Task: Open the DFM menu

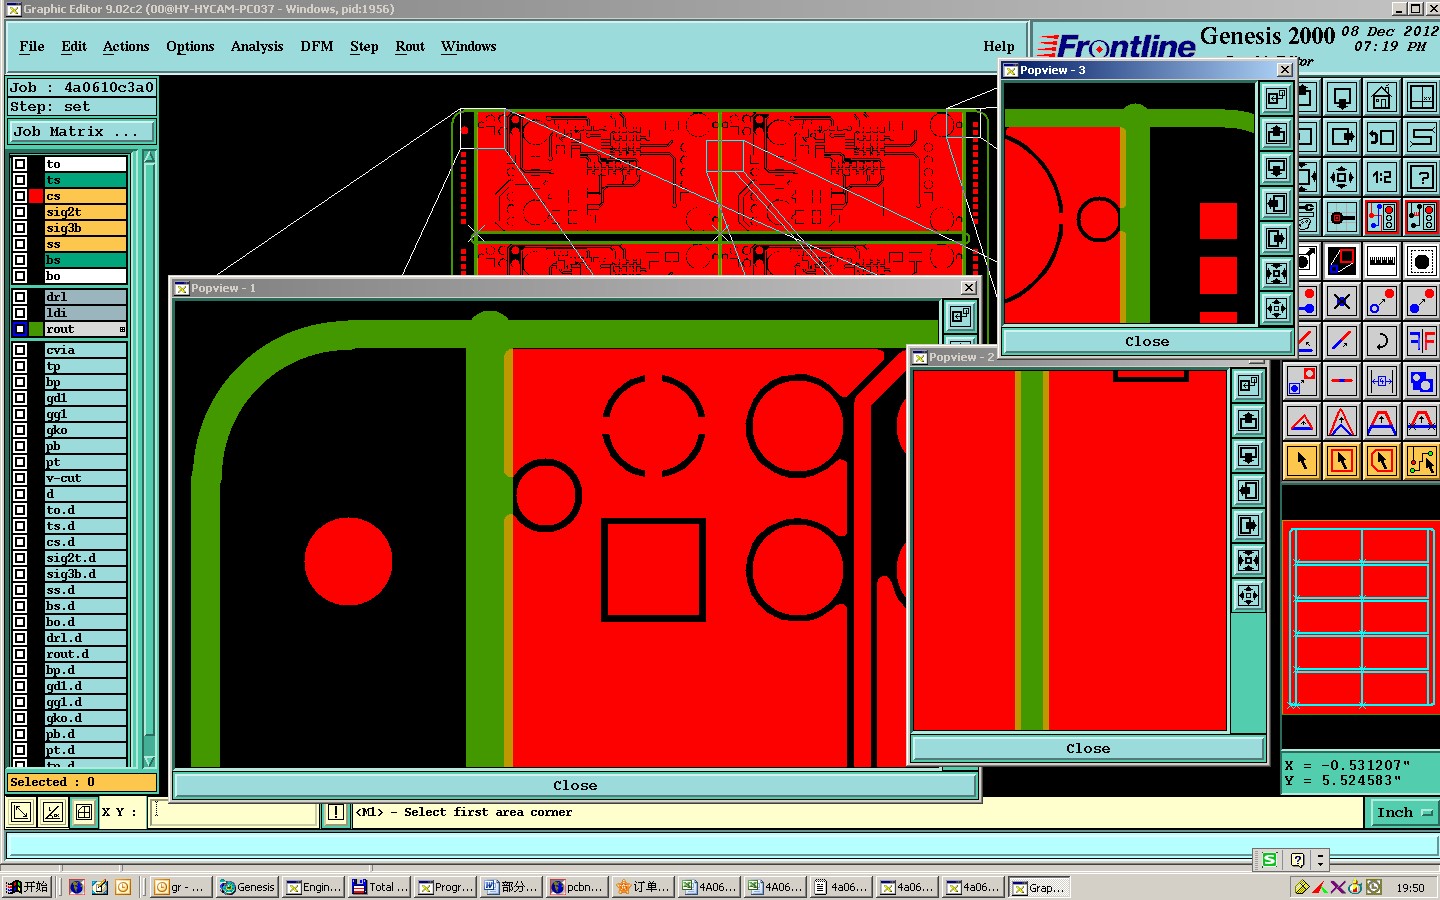Action: [317, 46]
